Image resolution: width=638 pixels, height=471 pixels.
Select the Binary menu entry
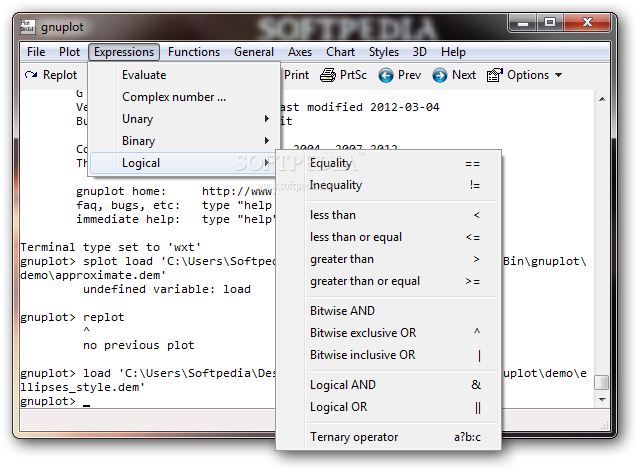[184, 141]
